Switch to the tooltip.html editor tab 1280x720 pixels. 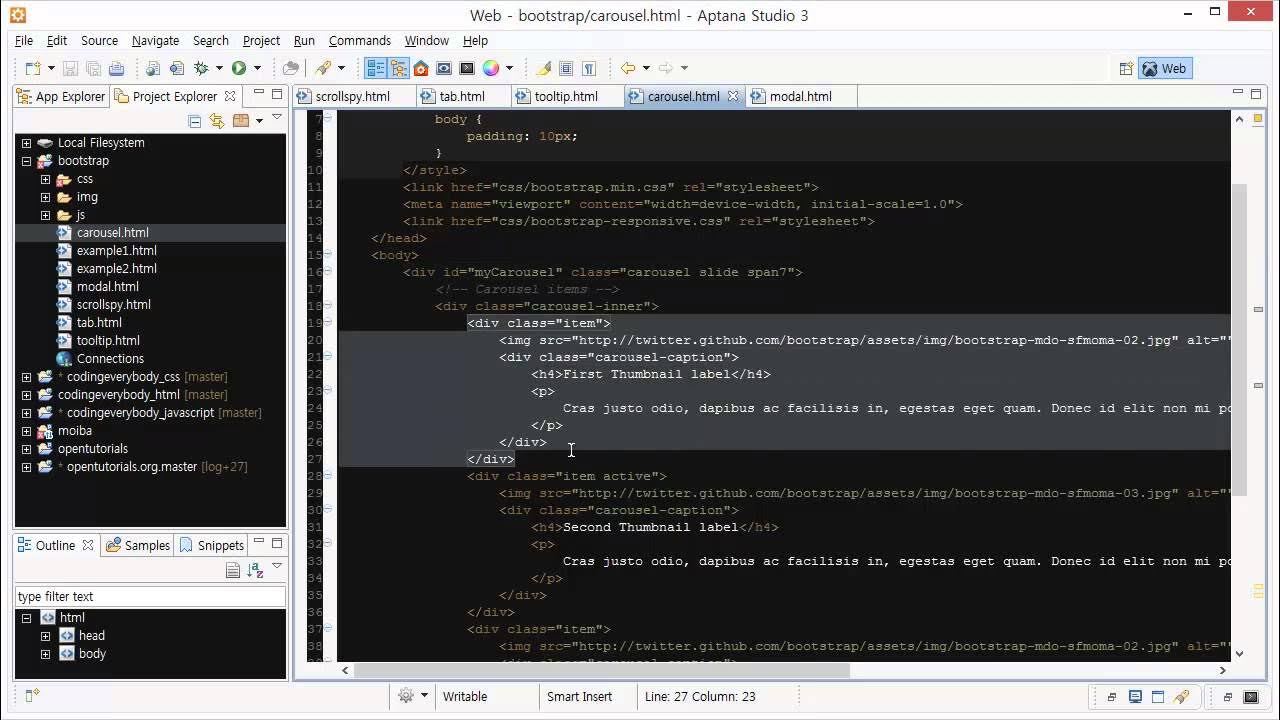coord(566,96)
